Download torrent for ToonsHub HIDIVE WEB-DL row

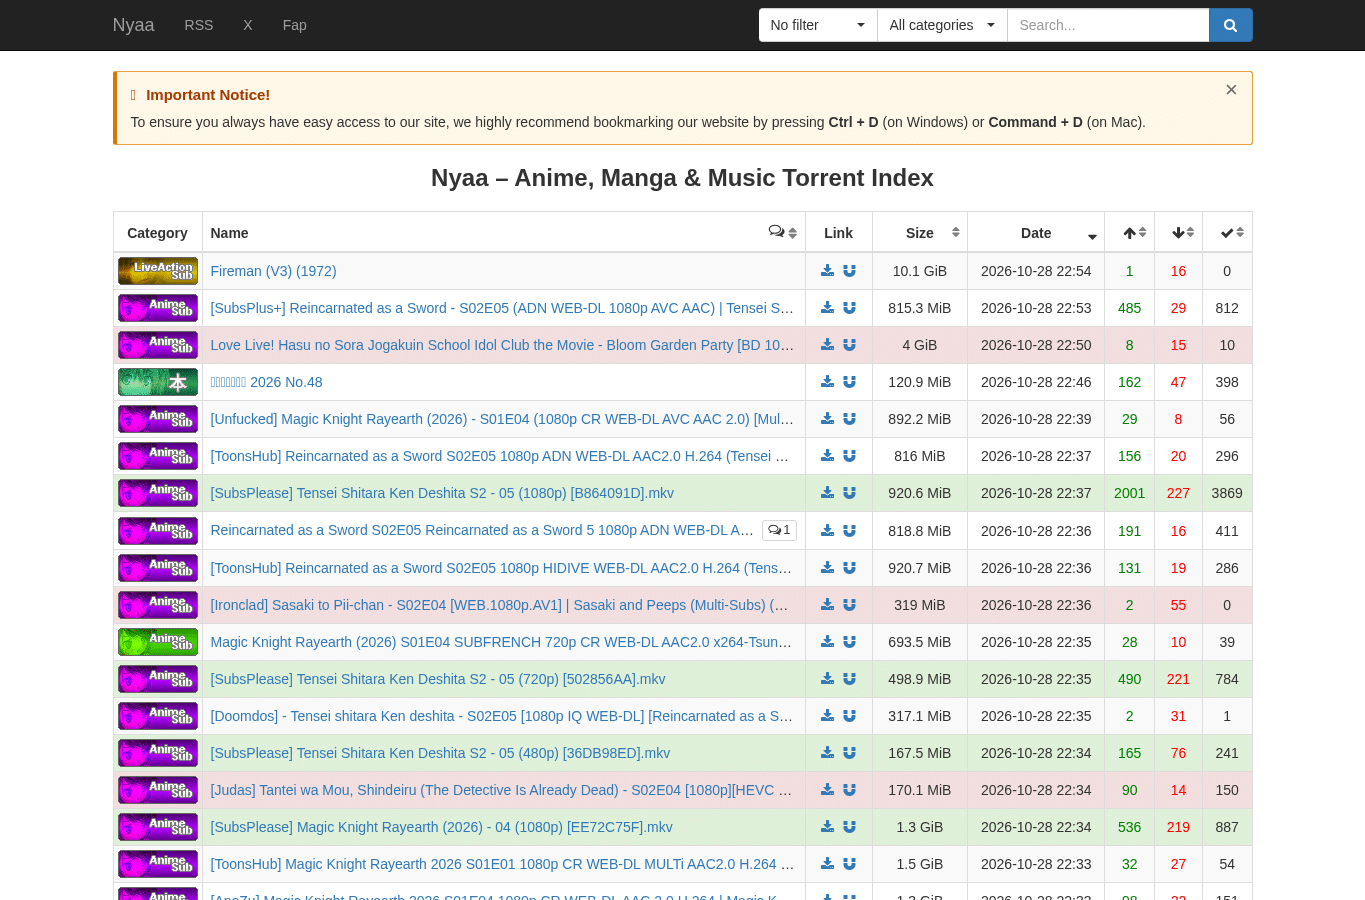pyautogui.click(x=827, y=568)
